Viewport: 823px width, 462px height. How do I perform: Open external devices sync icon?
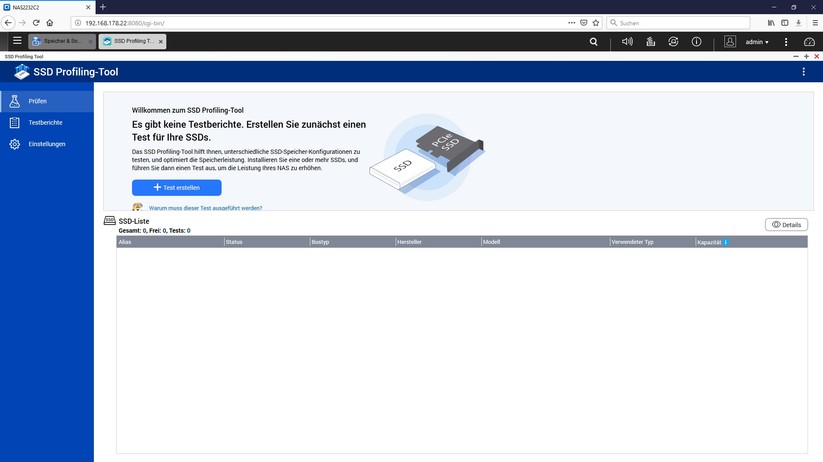(x=673, y=42)
